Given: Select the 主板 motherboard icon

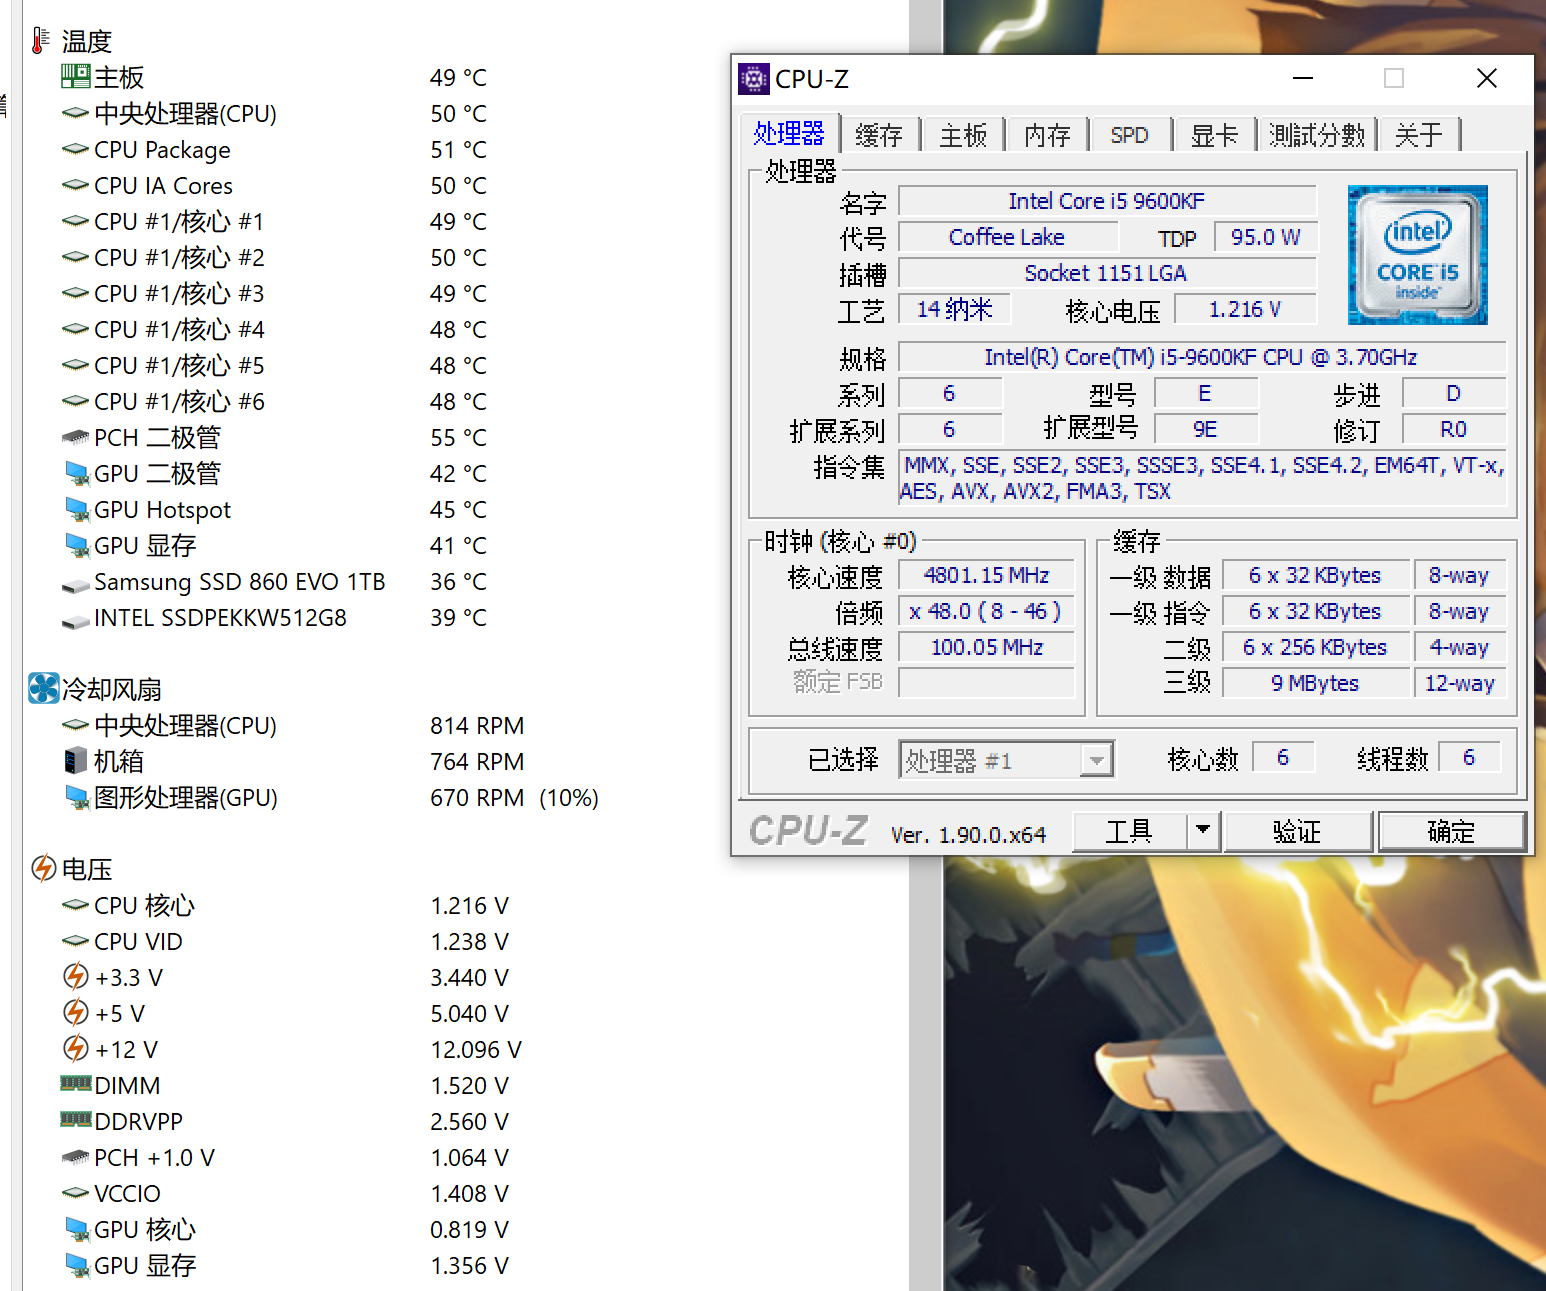Looking at the screenshot, I should [75, 76].
